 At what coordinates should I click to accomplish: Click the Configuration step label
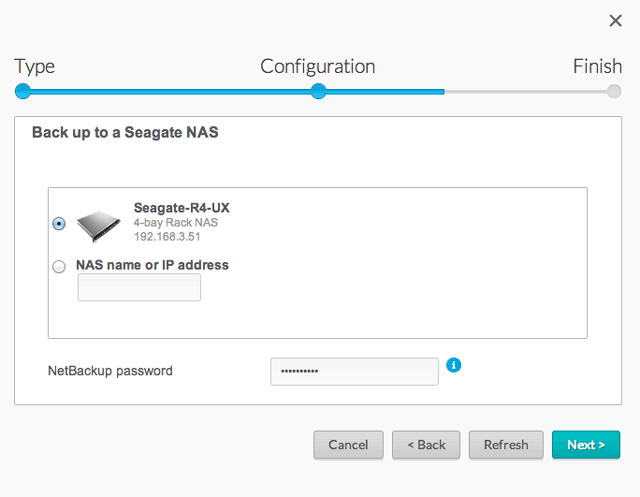point(318,67)
